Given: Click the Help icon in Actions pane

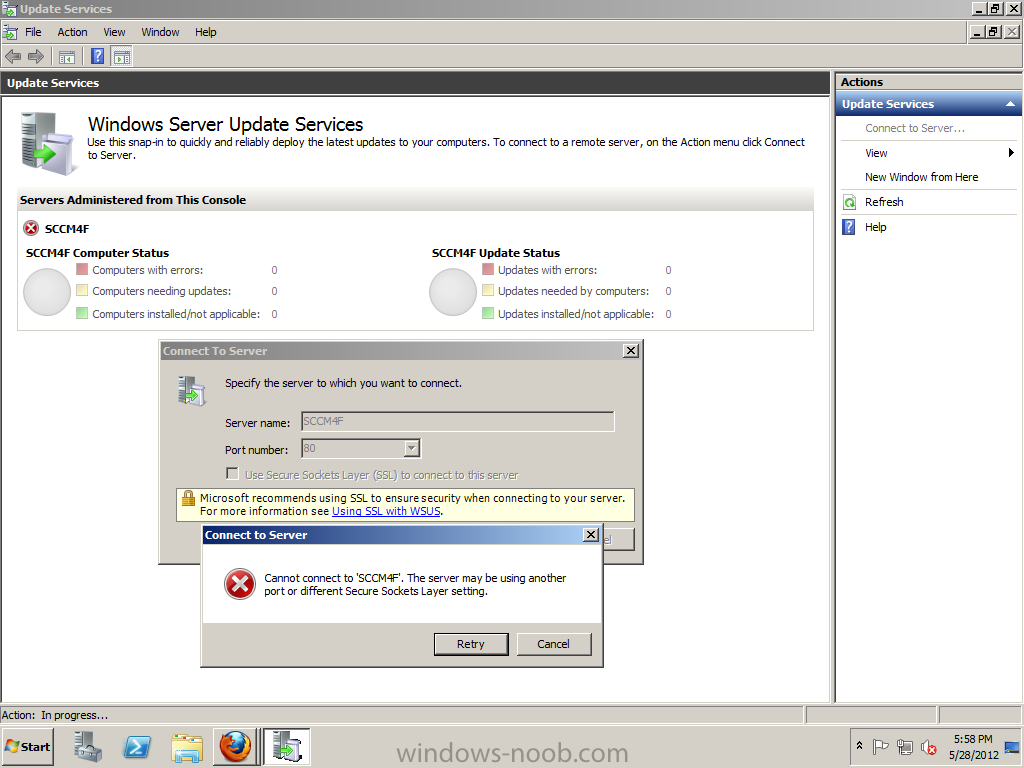Looking at the screenshot, I should coord(849,227).
